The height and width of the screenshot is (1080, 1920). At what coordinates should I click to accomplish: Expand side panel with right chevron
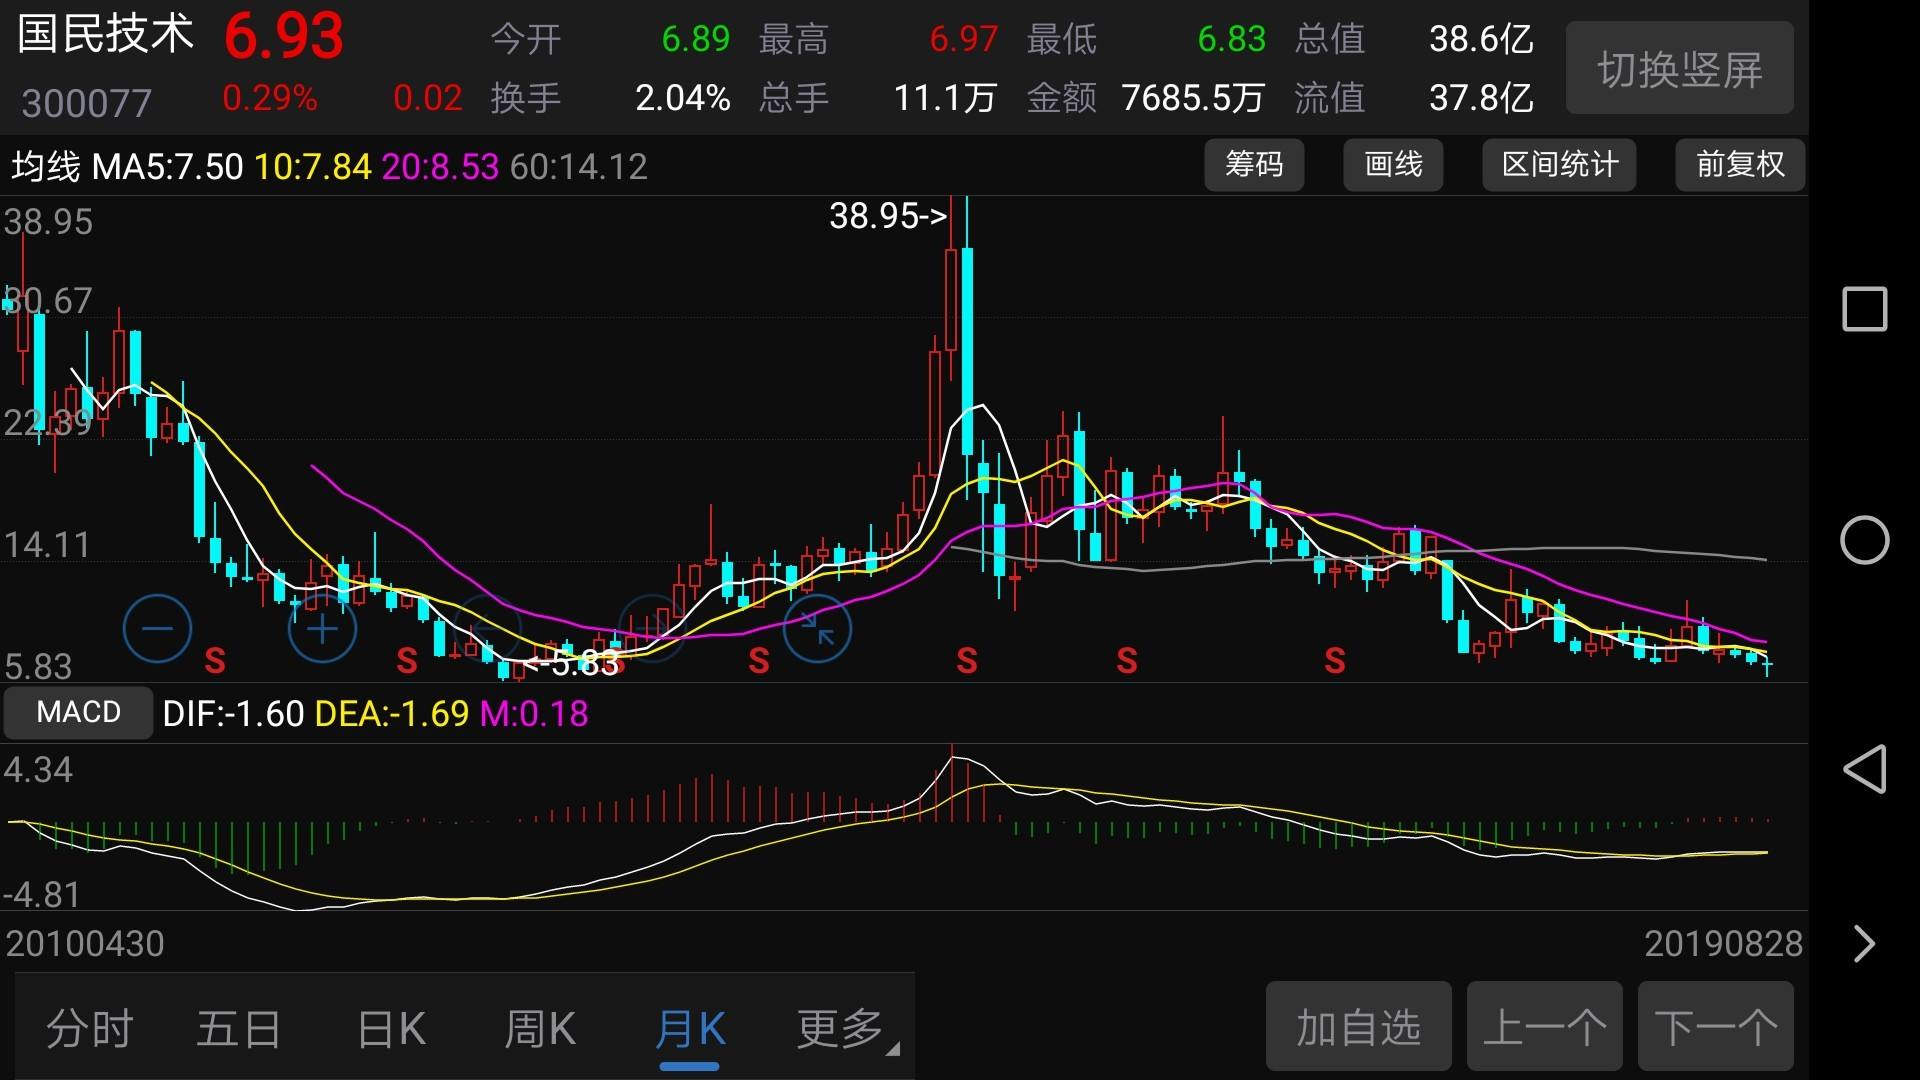click(x=1864, y=943)
